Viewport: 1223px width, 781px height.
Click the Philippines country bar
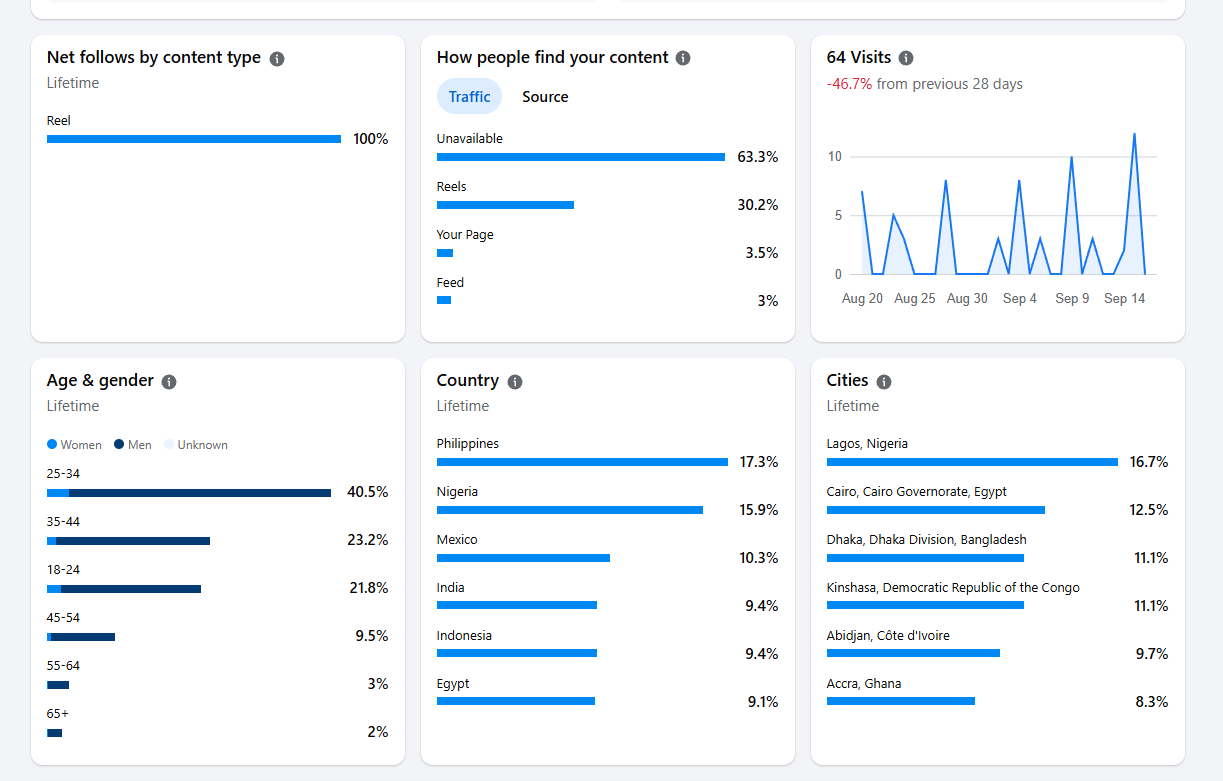[582, 462]
